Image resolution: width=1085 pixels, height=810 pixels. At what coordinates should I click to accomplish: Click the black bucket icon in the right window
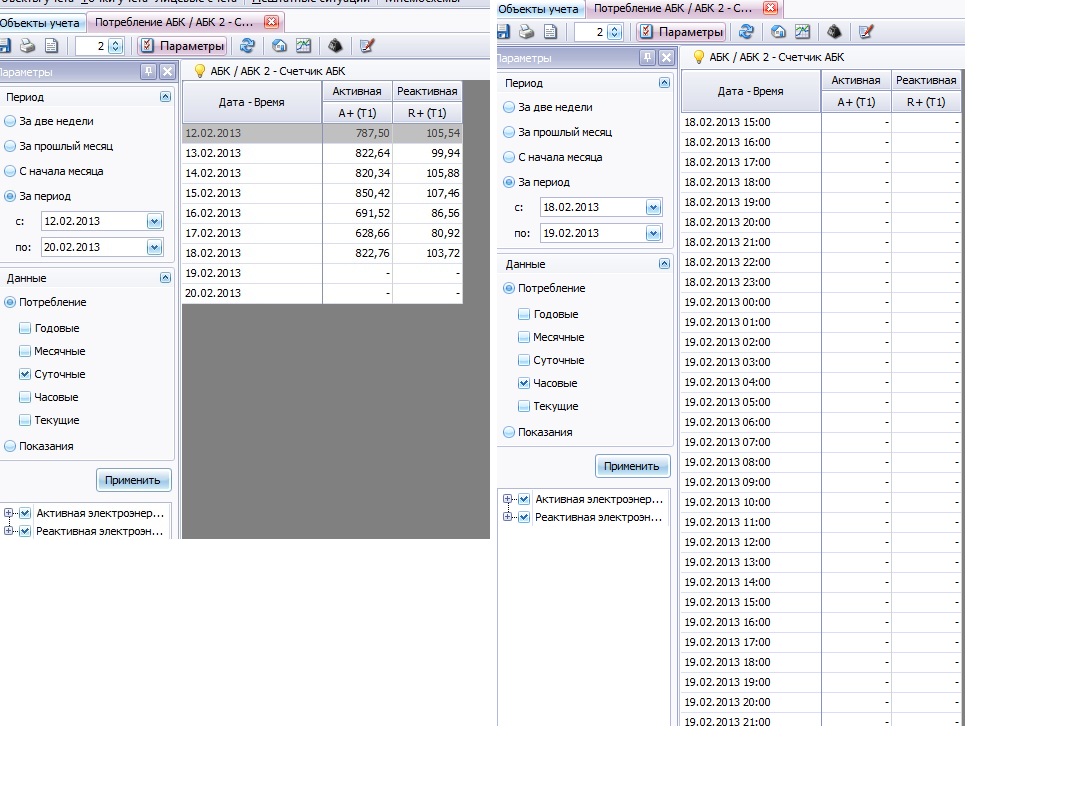tap(835, 32)
